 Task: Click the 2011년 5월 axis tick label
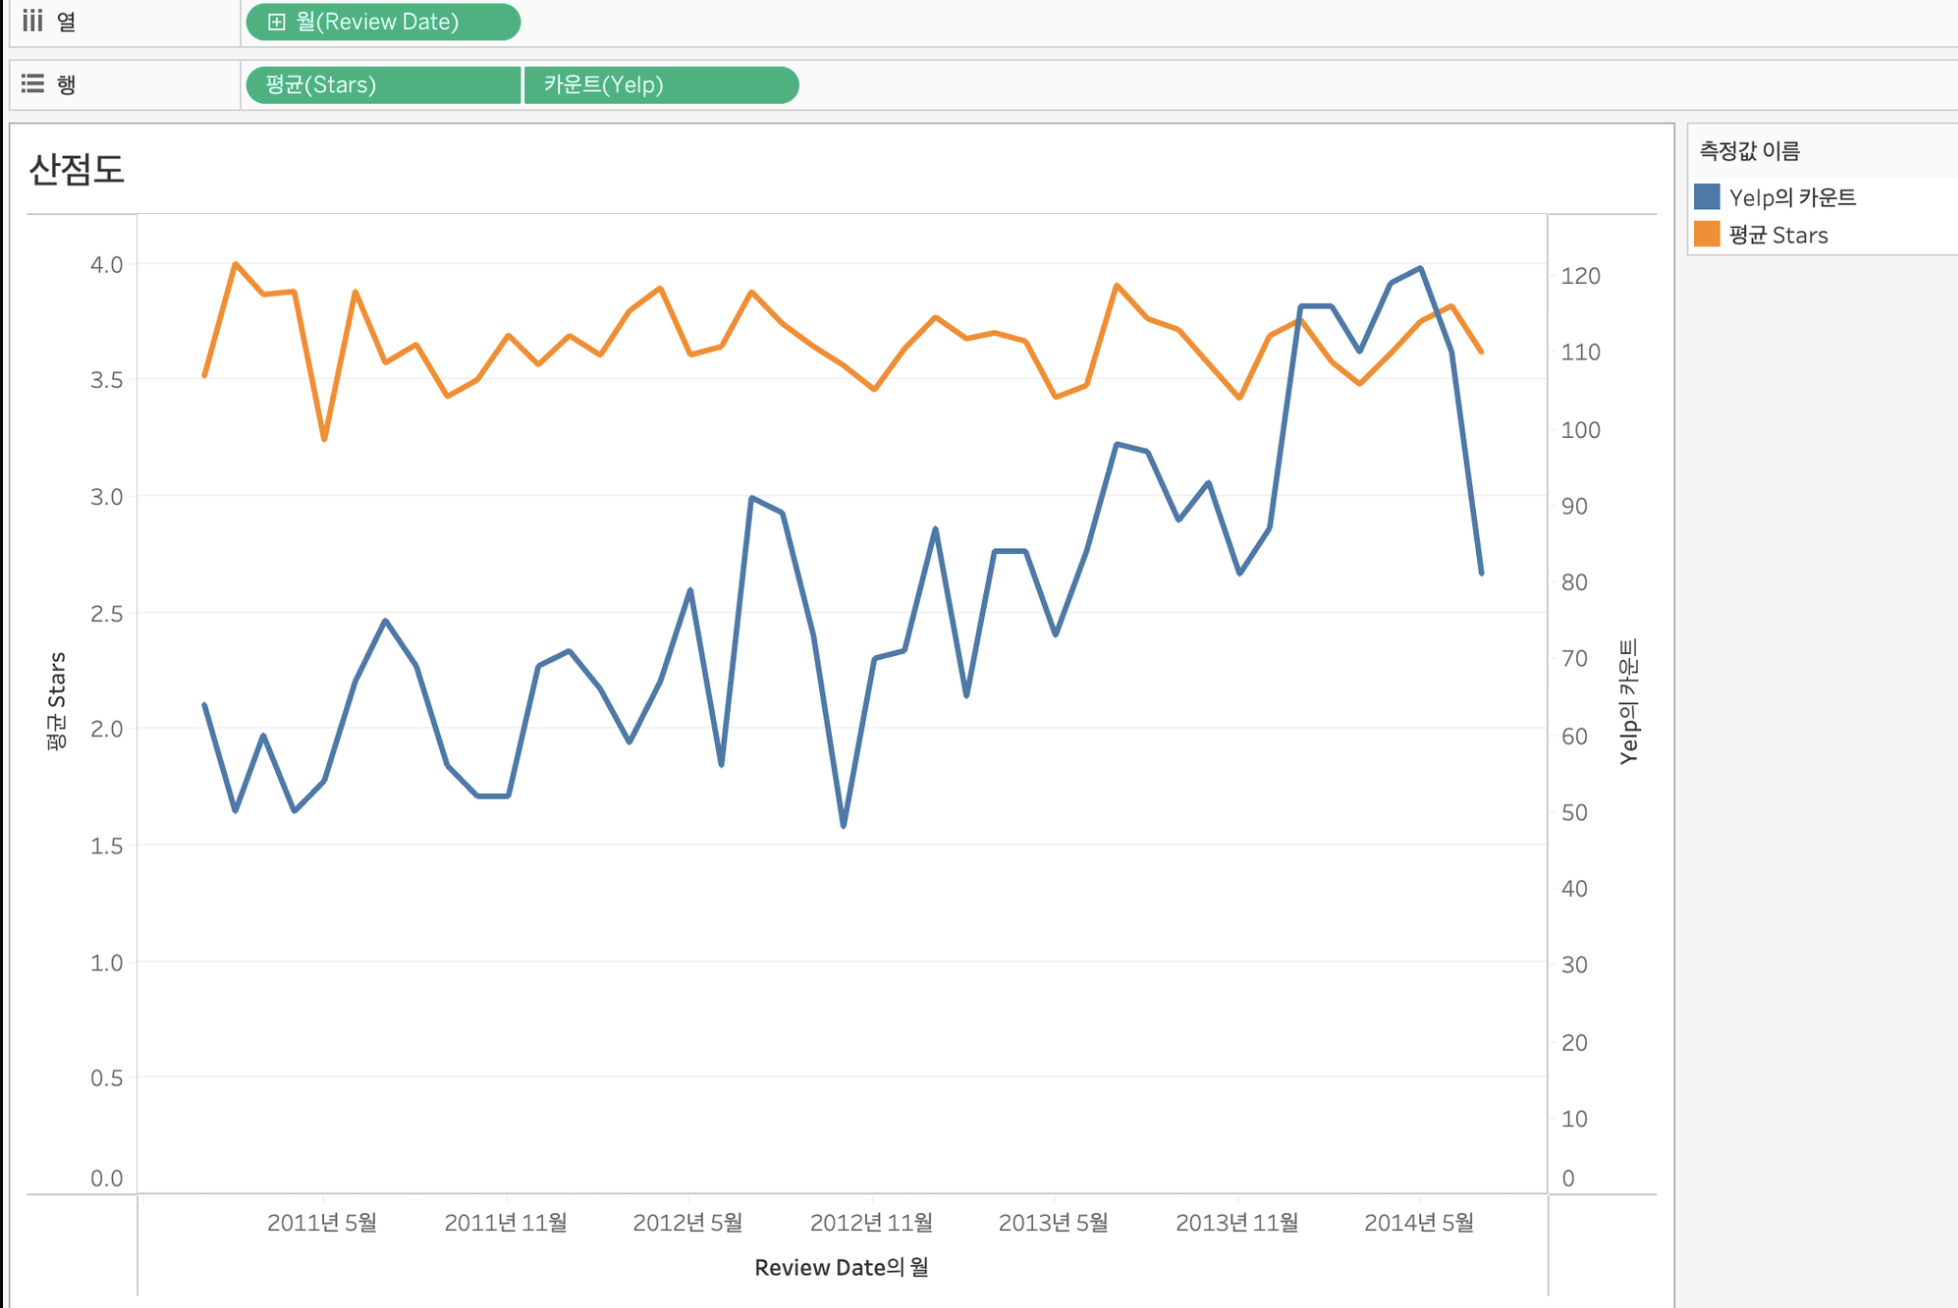(x=321, y=1222)
